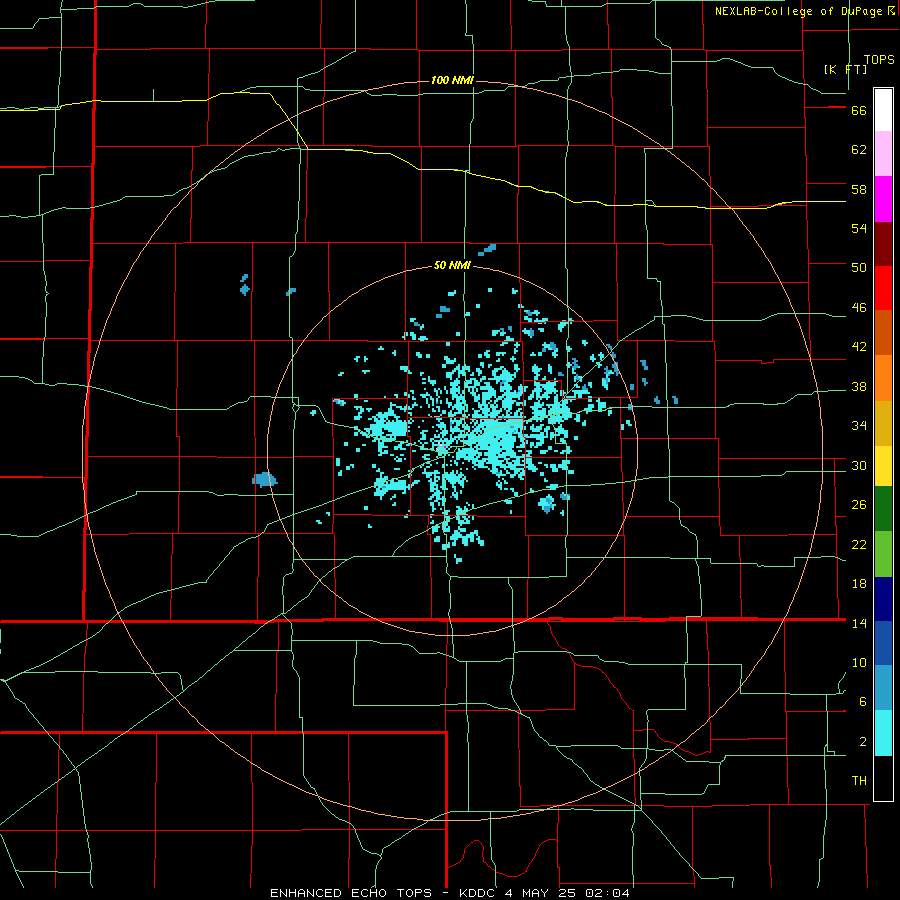Click the 30 value on the scale

[x=859, y=465]
